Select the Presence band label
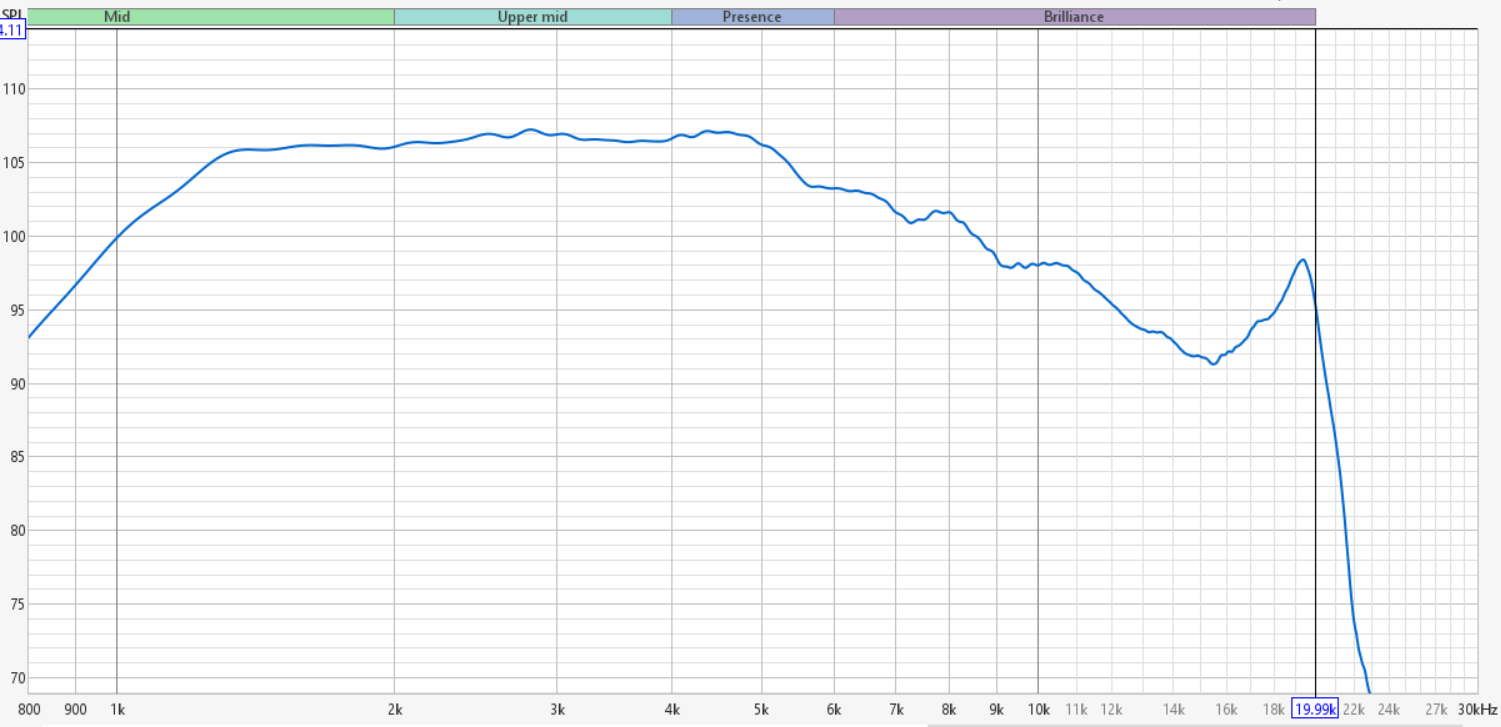 pos(752,17)
